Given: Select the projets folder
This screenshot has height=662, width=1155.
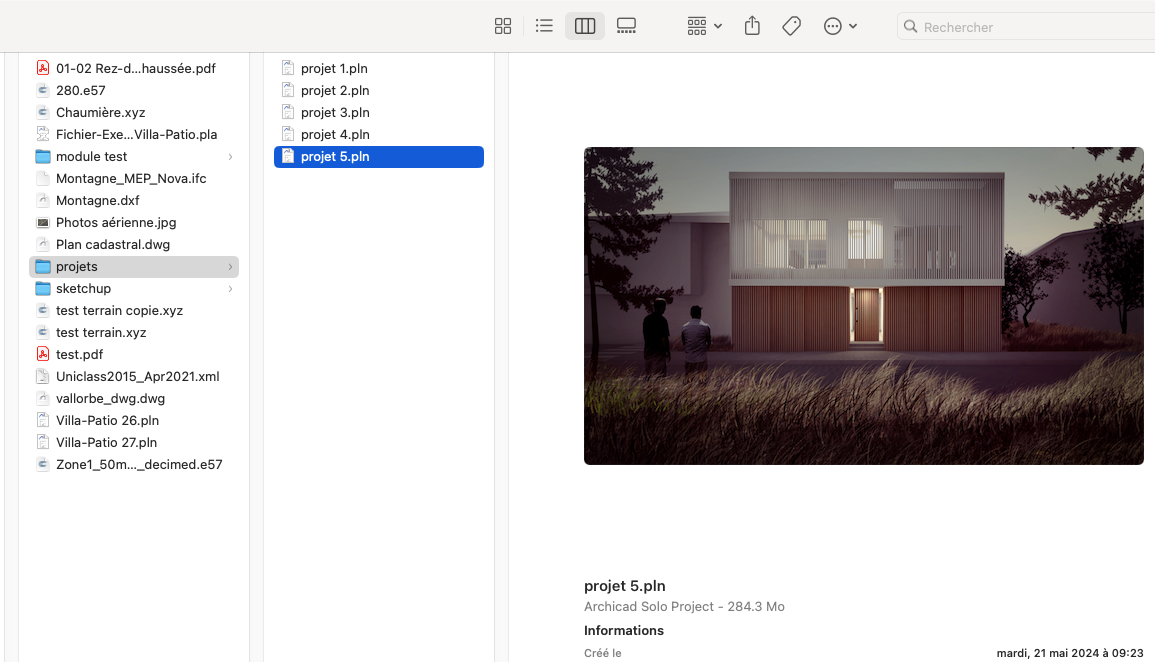Looking at the screenshot, I should click(x=134, y=267).
